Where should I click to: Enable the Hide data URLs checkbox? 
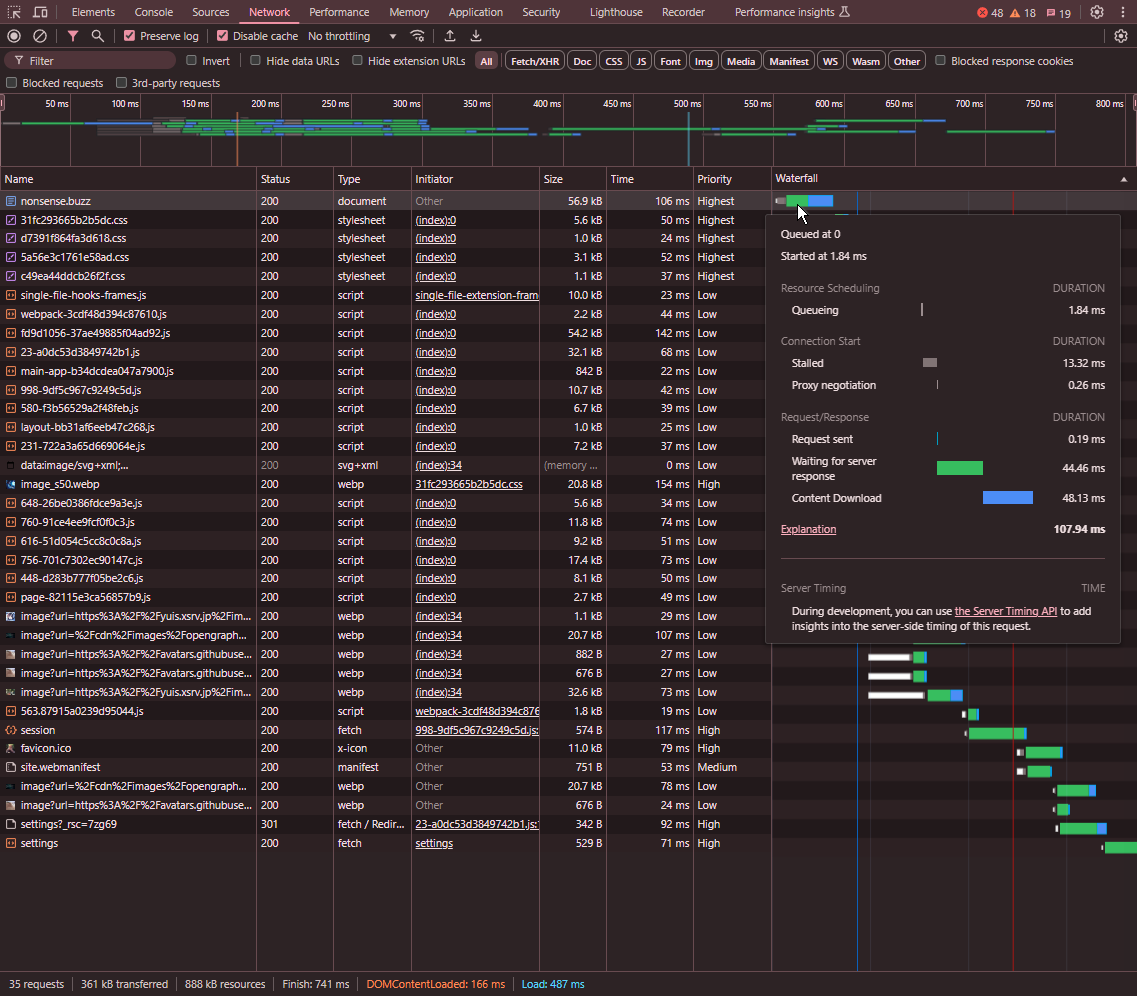[x=256, y=61]
